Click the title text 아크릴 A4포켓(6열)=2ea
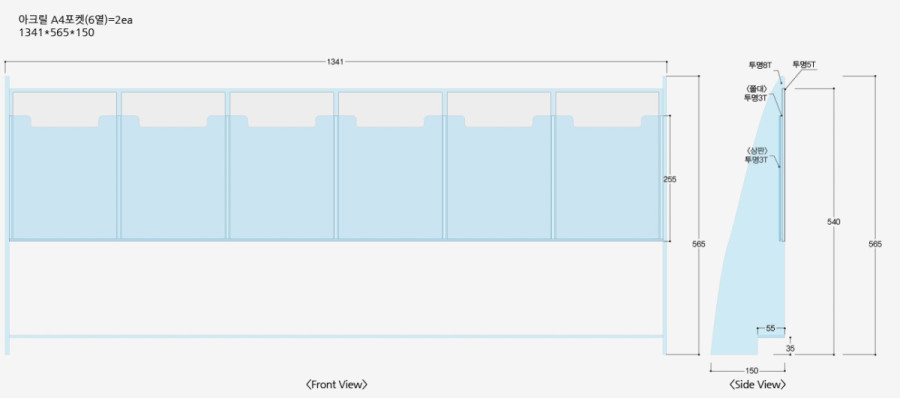Viewport: 900px width, 398px height. pos(76,21)
